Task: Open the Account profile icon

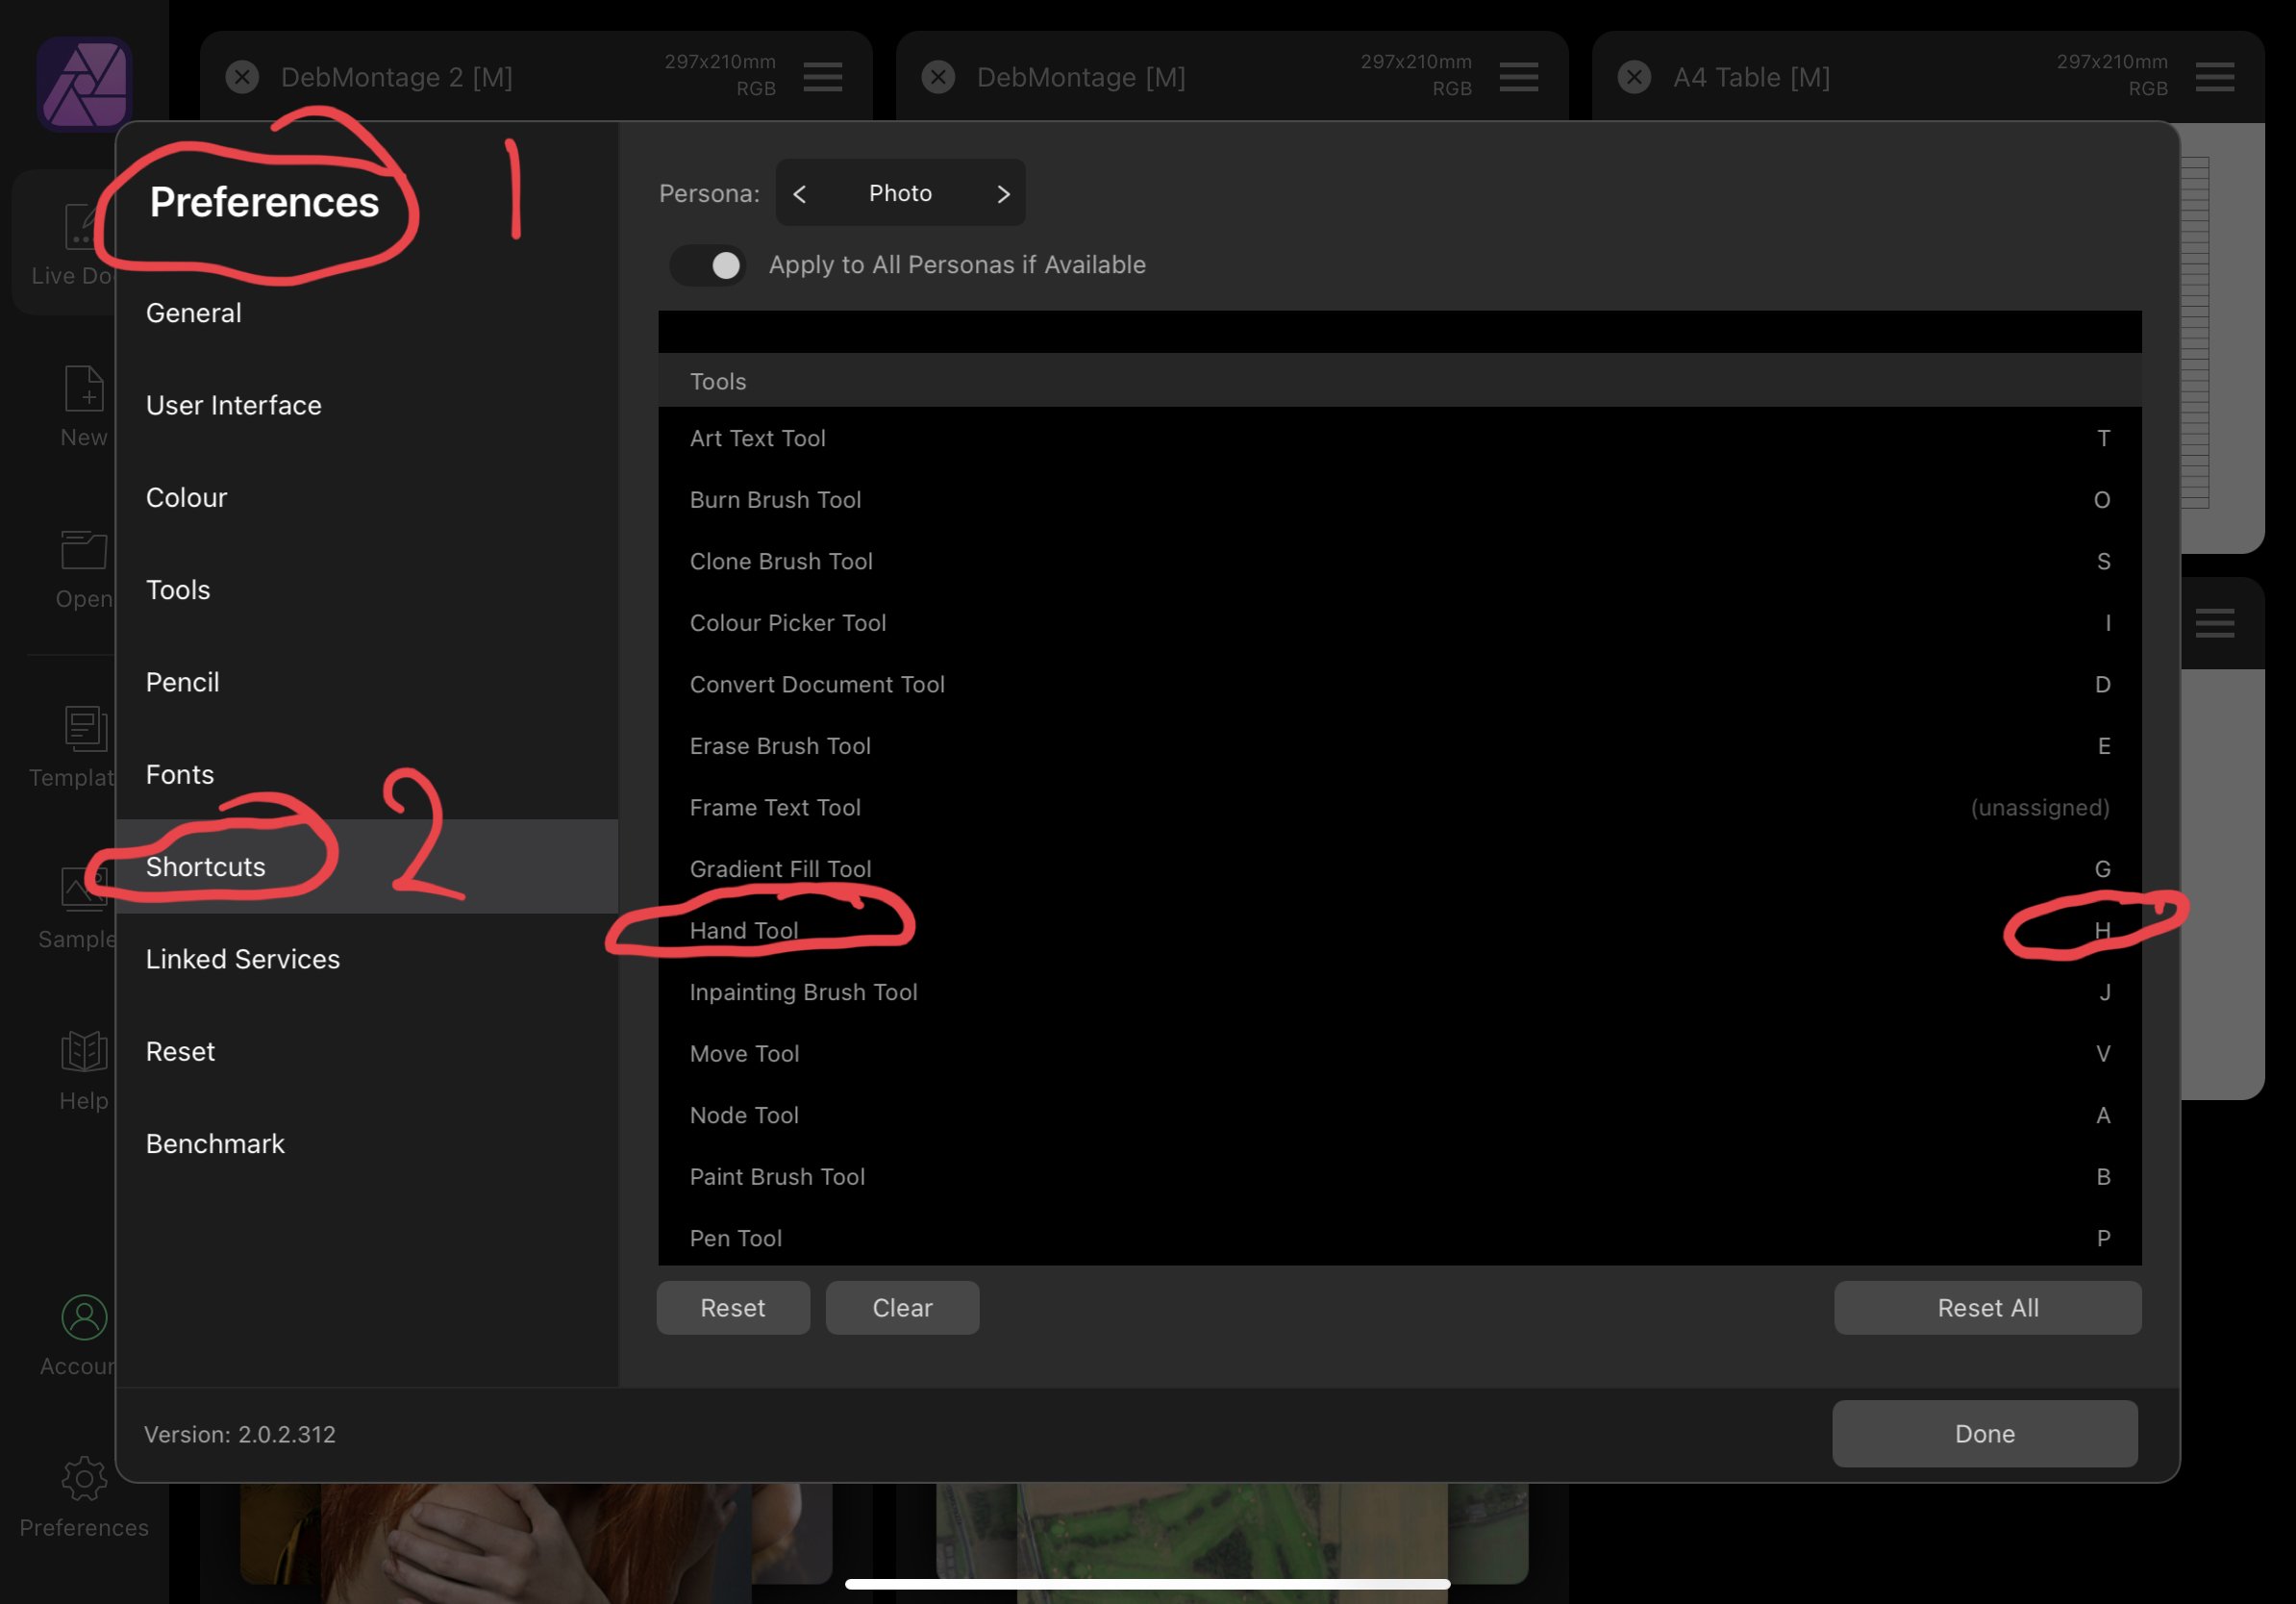Action: (x=84, y=1317)
